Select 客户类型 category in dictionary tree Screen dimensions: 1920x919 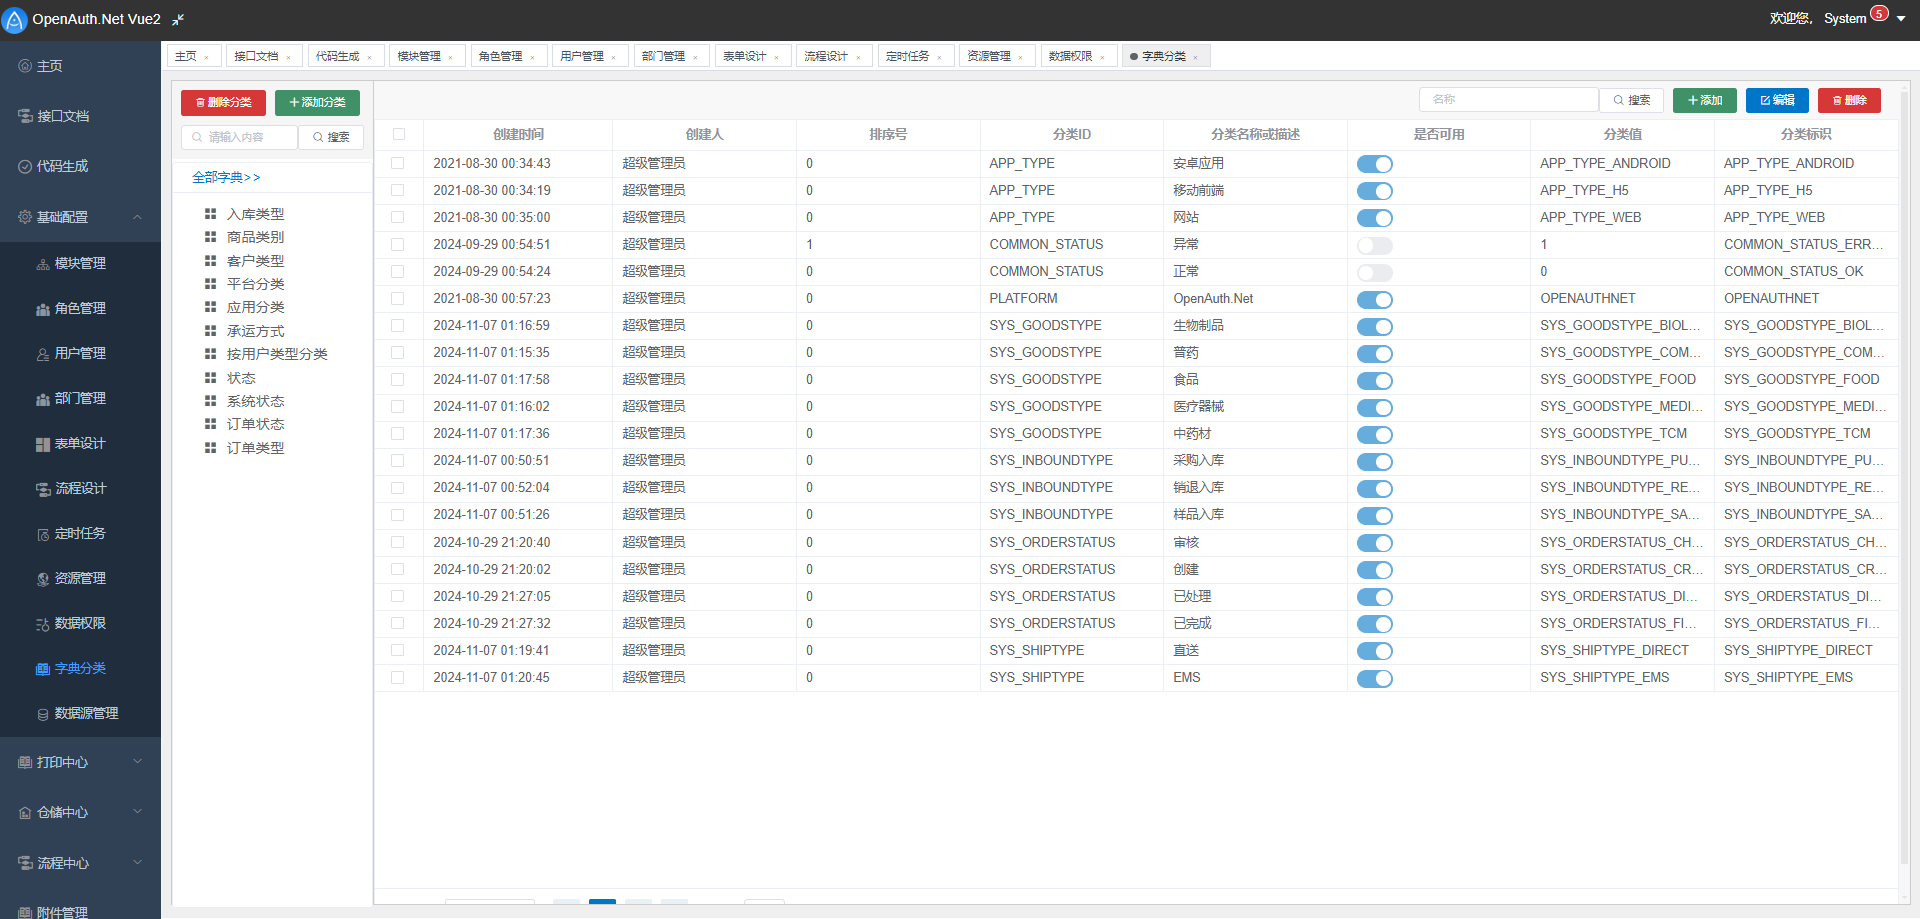coord(255,261)
